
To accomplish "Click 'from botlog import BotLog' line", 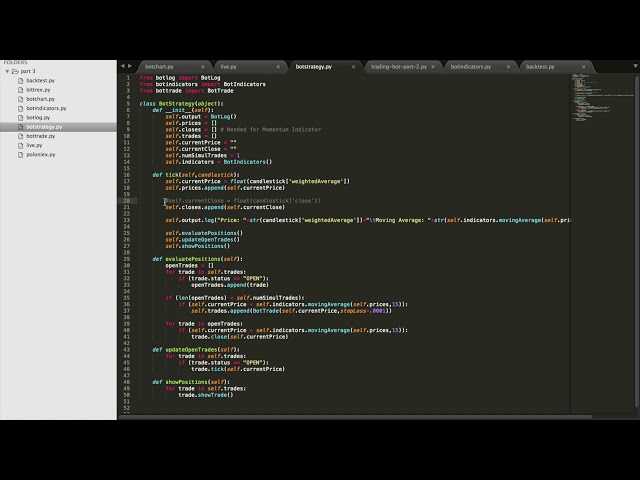I will click(x=180, y=78).
